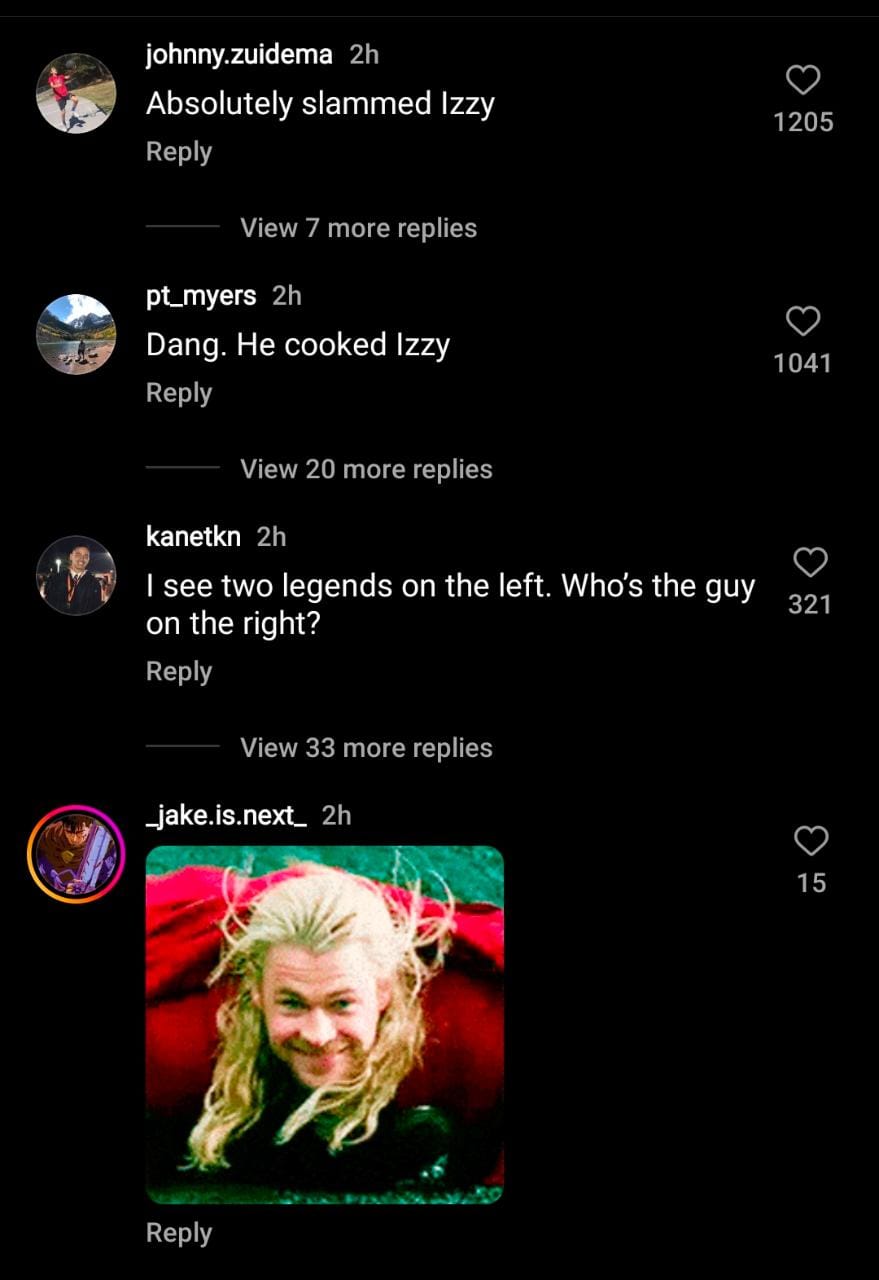Screen dimensions: 879x1280
Task: Reply to the _jake.is.next_ GIF comment
Action: (179, 1233)
